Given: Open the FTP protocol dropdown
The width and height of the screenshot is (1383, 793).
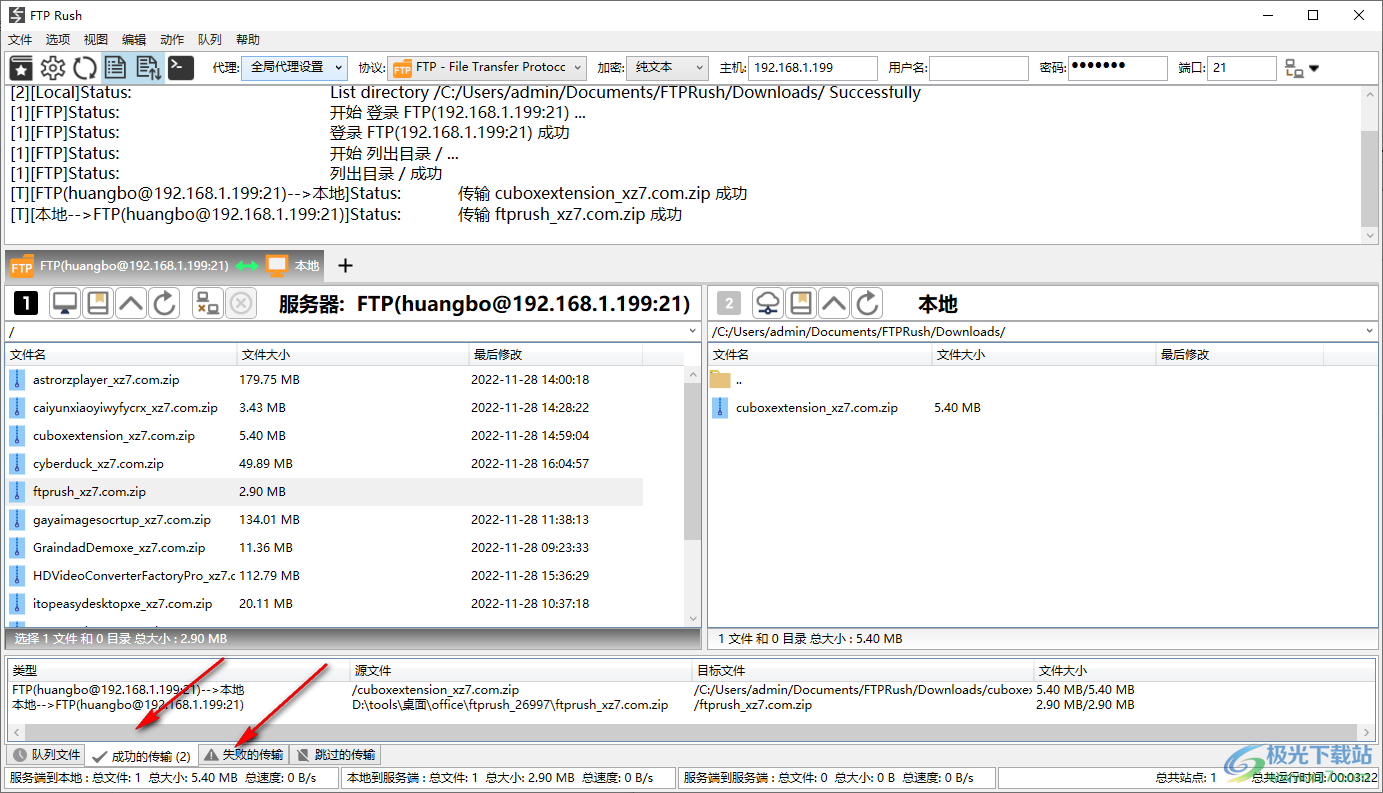Looking at the screenshot, I should coord(487,67).
